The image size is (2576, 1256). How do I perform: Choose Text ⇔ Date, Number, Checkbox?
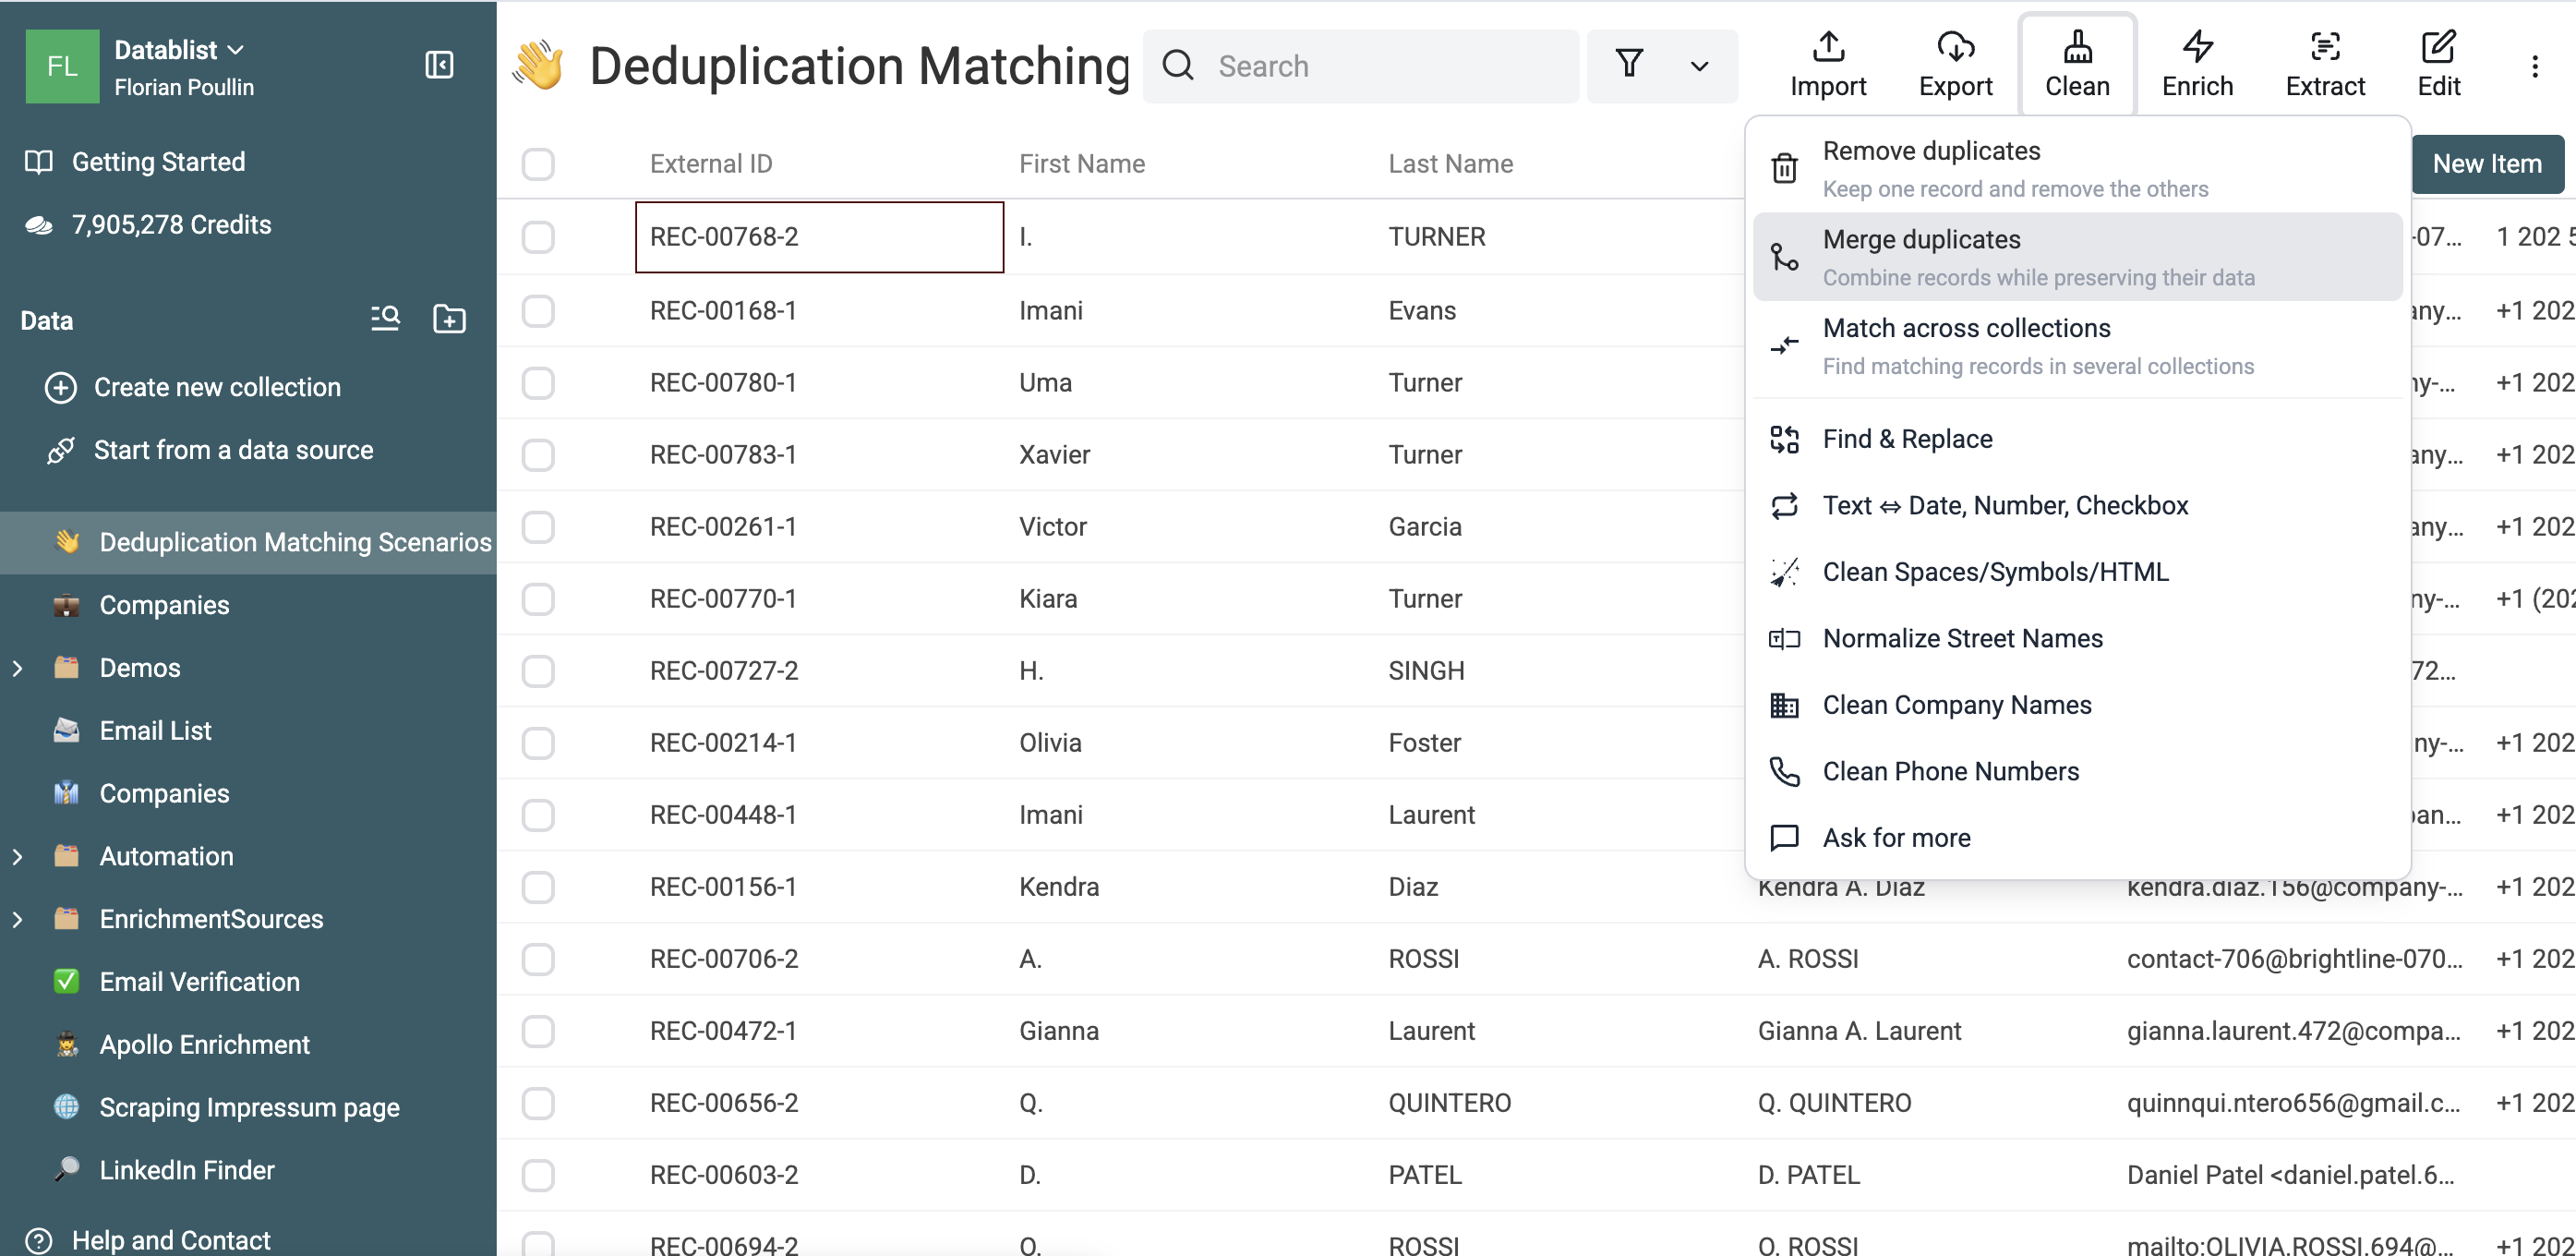pyautogui.click(x=2077, y=505)
